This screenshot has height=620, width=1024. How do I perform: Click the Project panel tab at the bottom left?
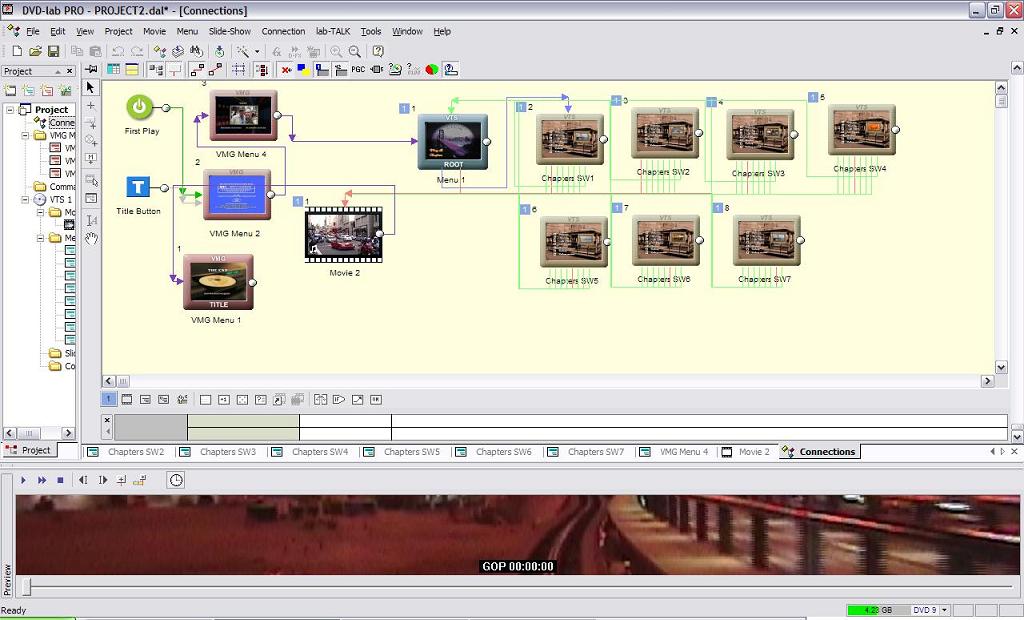click(29, 450)
